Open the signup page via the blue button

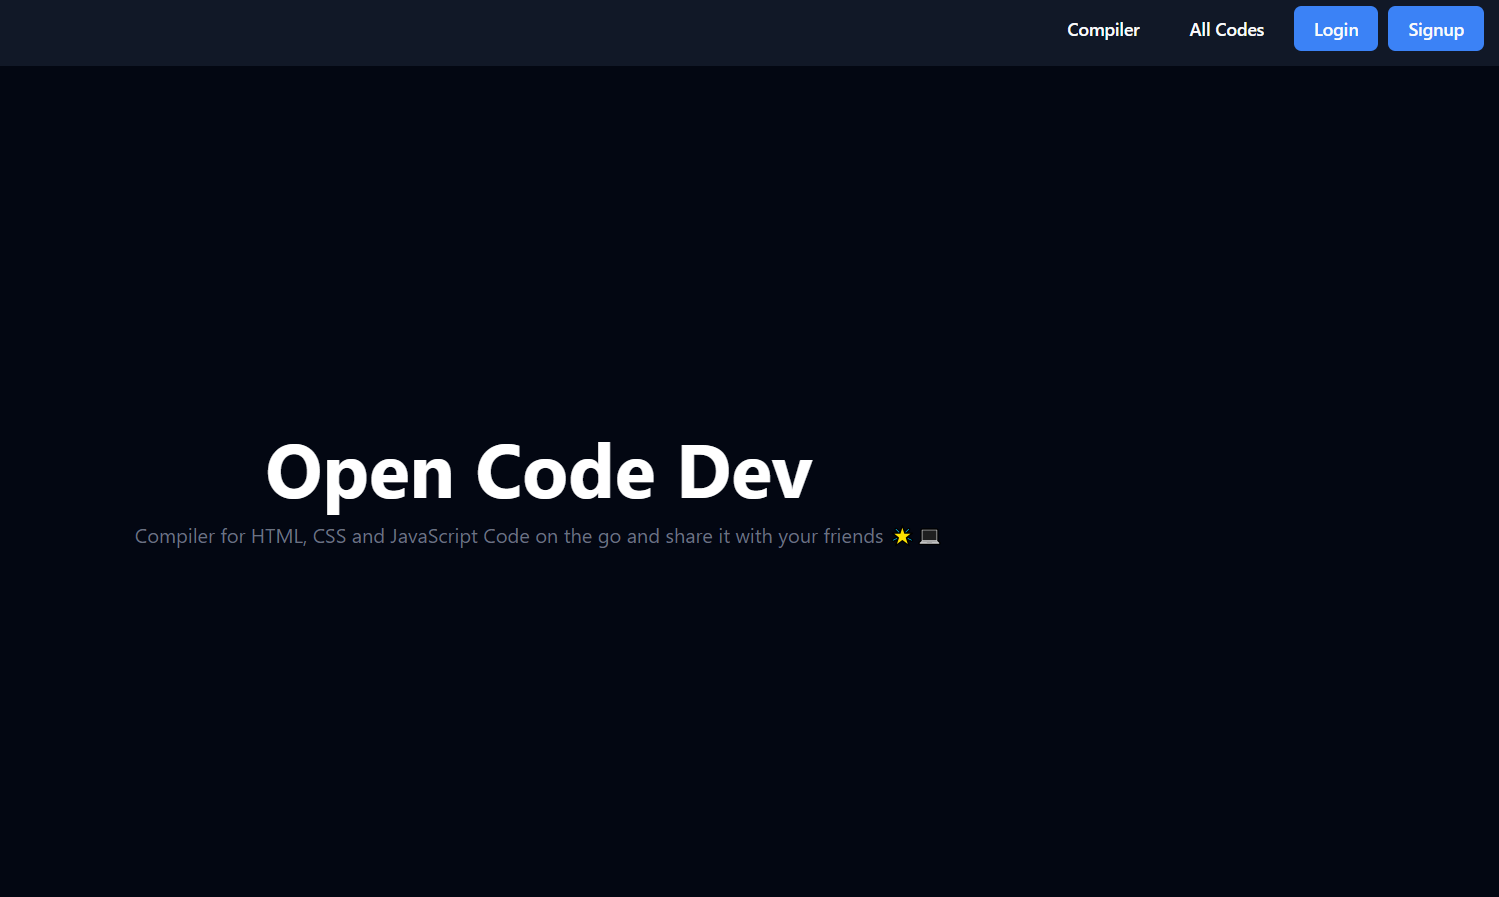coord(1435,28)
